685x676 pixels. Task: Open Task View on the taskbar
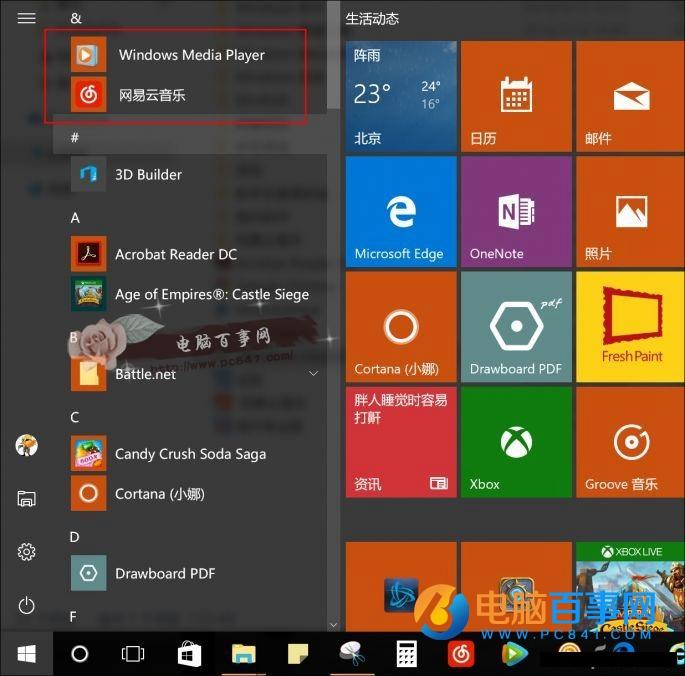click(133, 654)
